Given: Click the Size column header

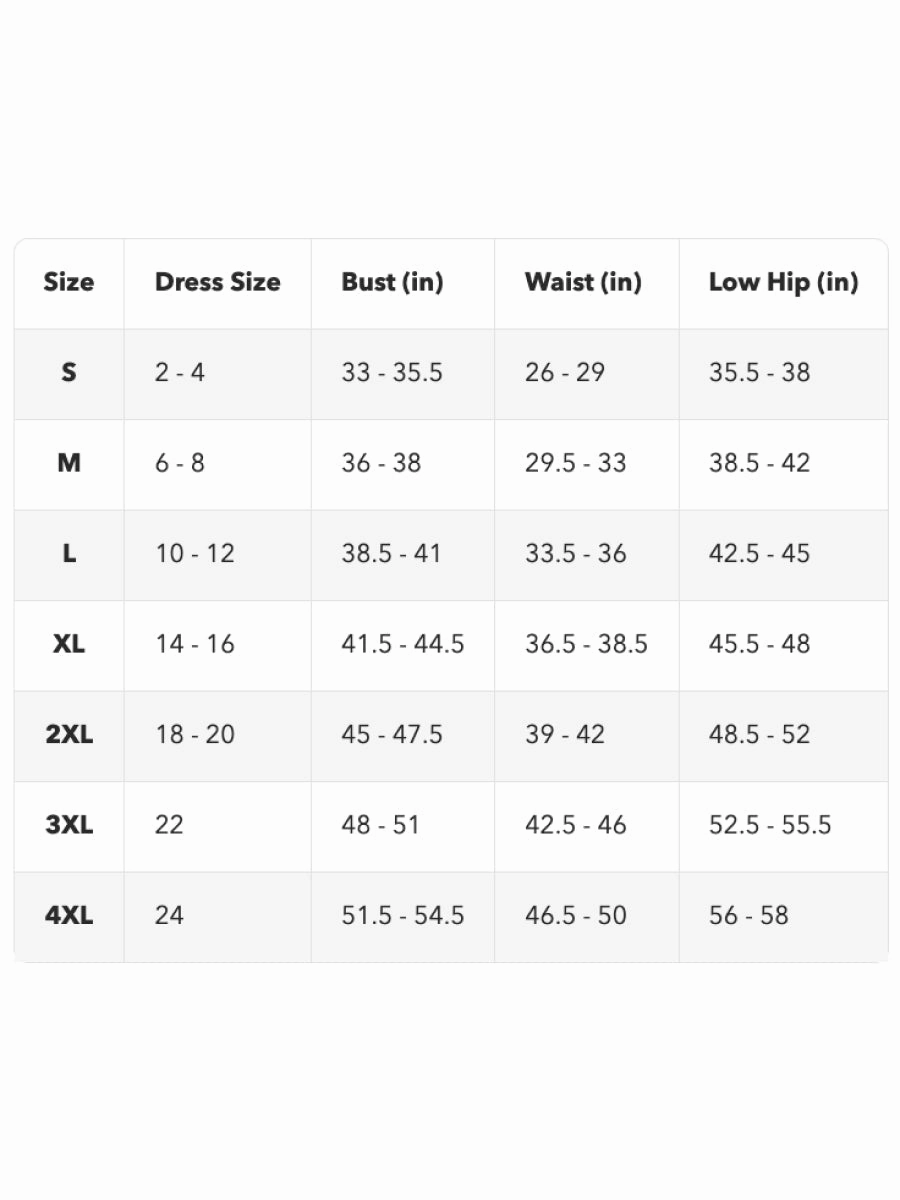Looking at the screenshot, I should point(69,282).
